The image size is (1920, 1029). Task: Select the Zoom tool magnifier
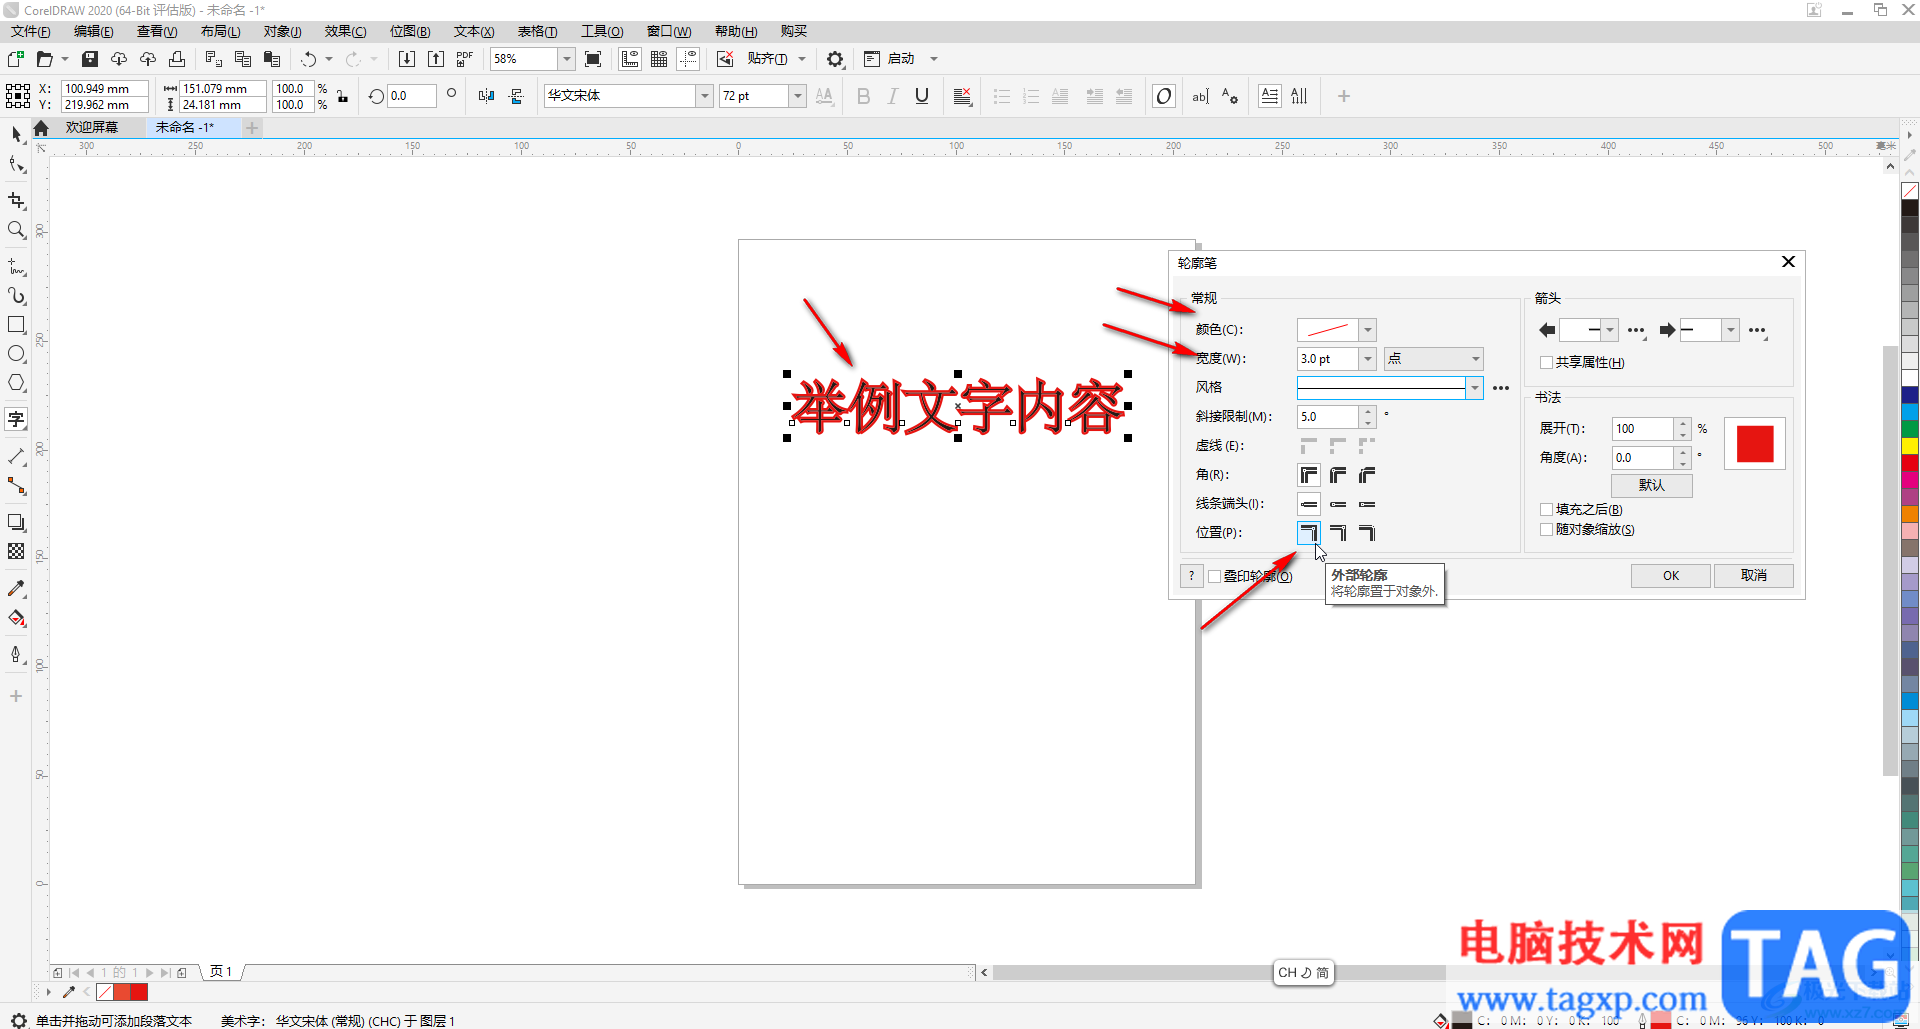(x=16, y=230)
